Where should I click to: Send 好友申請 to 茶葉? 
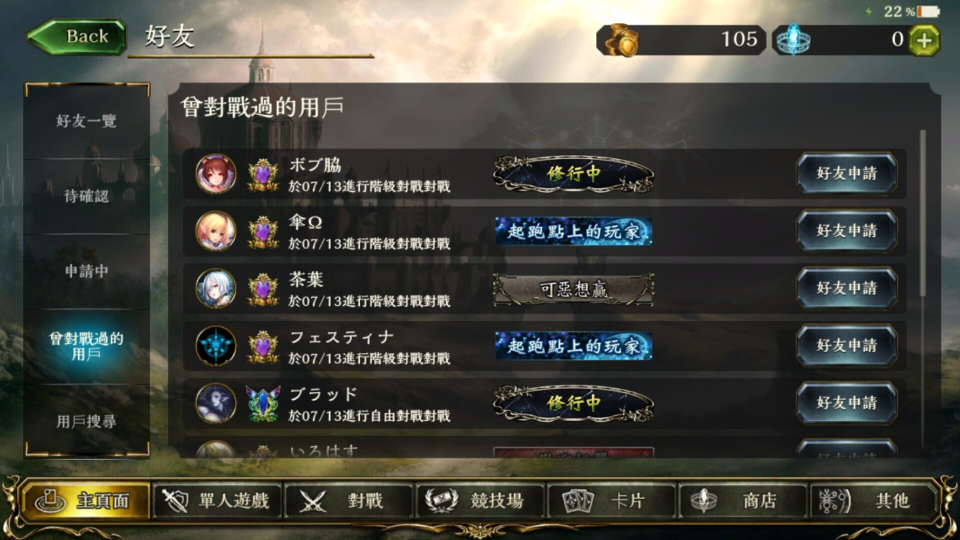coord(847,288)
